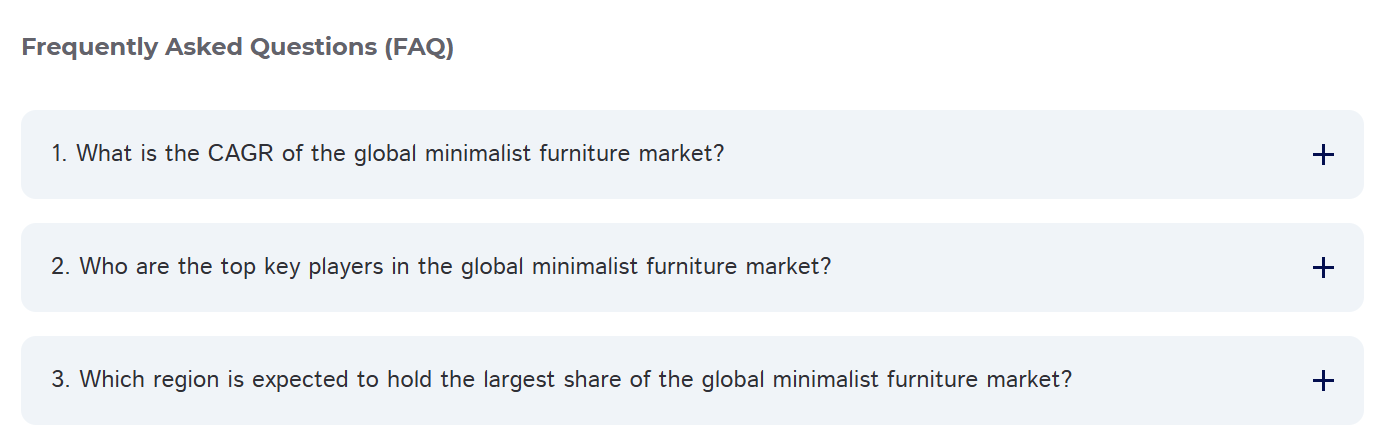This screenshot has width=1383, height=448.
Task: Click the number '1.' label of first FAQ
Action: click(x=59, y=154)
